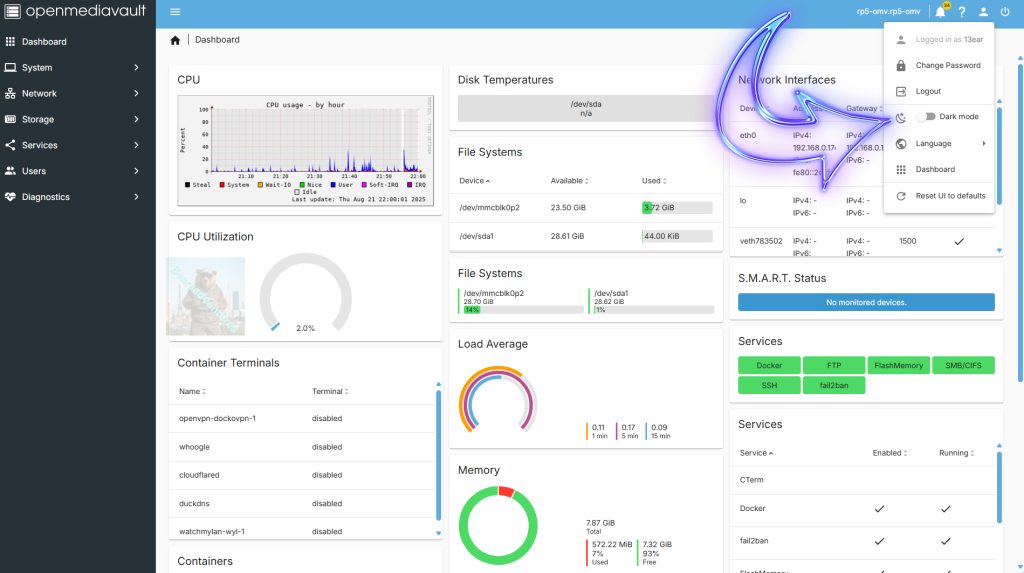Choose Logout from user menu
1024x573 pixels.
point(928,91)
